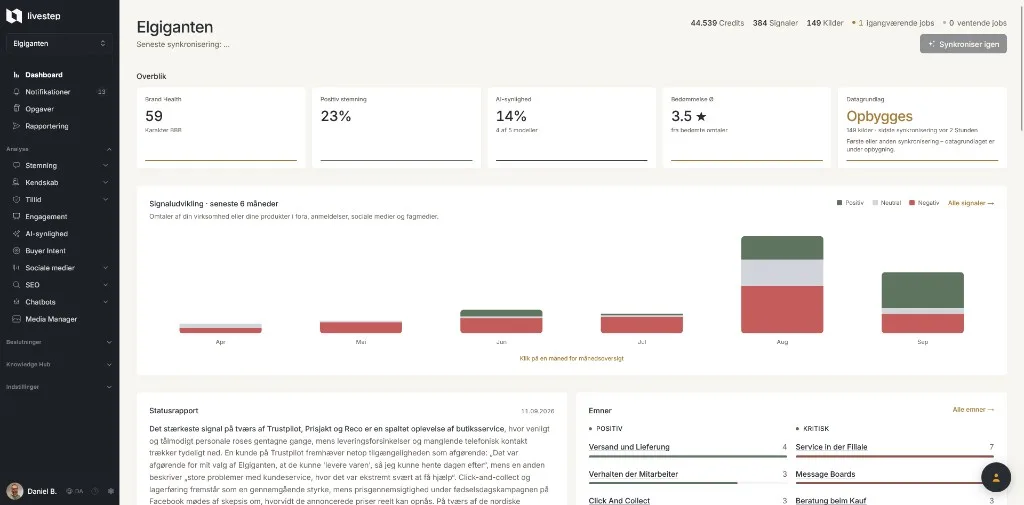Viewport: 1024px width, 505px height.
Task: Open Notifikationer via the bell icon
Action: click(16, 92)
